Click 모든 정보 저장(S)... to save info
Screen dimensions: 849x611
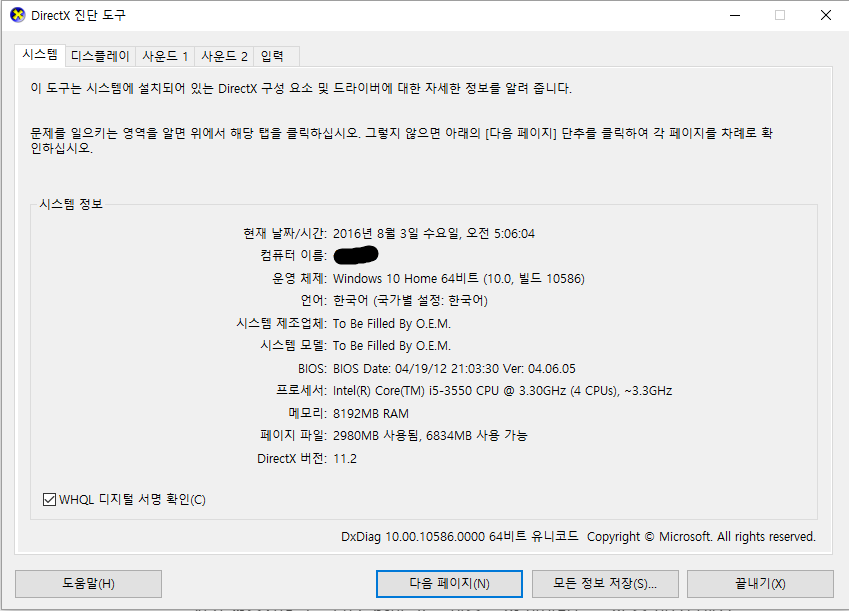click(x=605, y=583)
